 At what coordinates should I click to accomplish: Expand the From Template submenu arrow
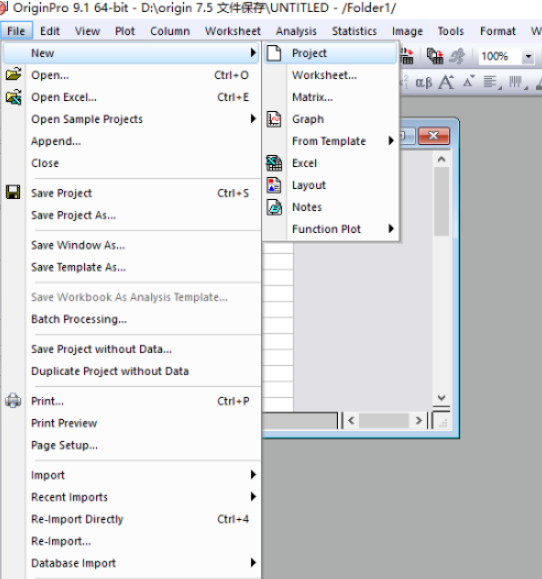tap(391, 141)
